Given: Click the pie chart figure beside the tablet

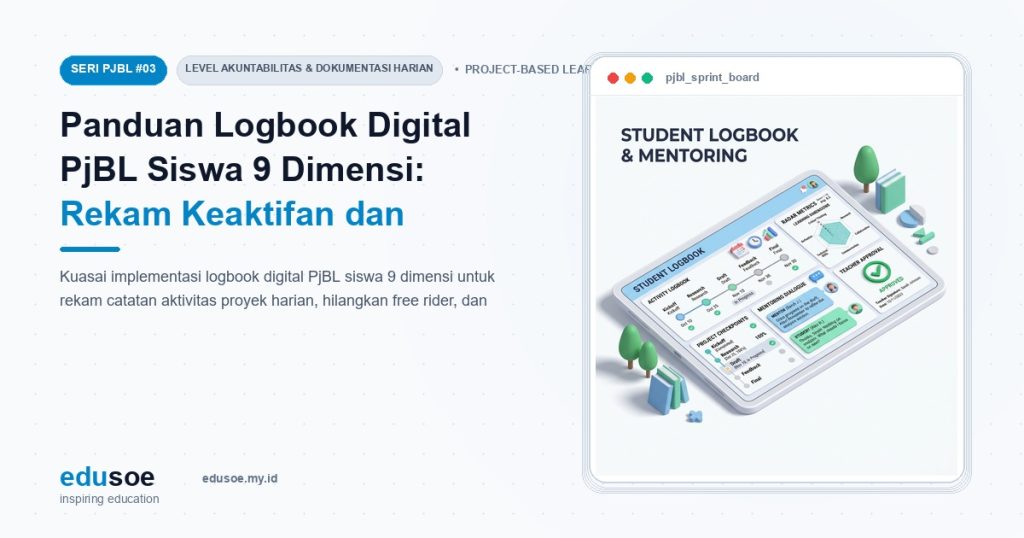Looking at the screenshot, I should pyautogui.click(x=910, y=217).
